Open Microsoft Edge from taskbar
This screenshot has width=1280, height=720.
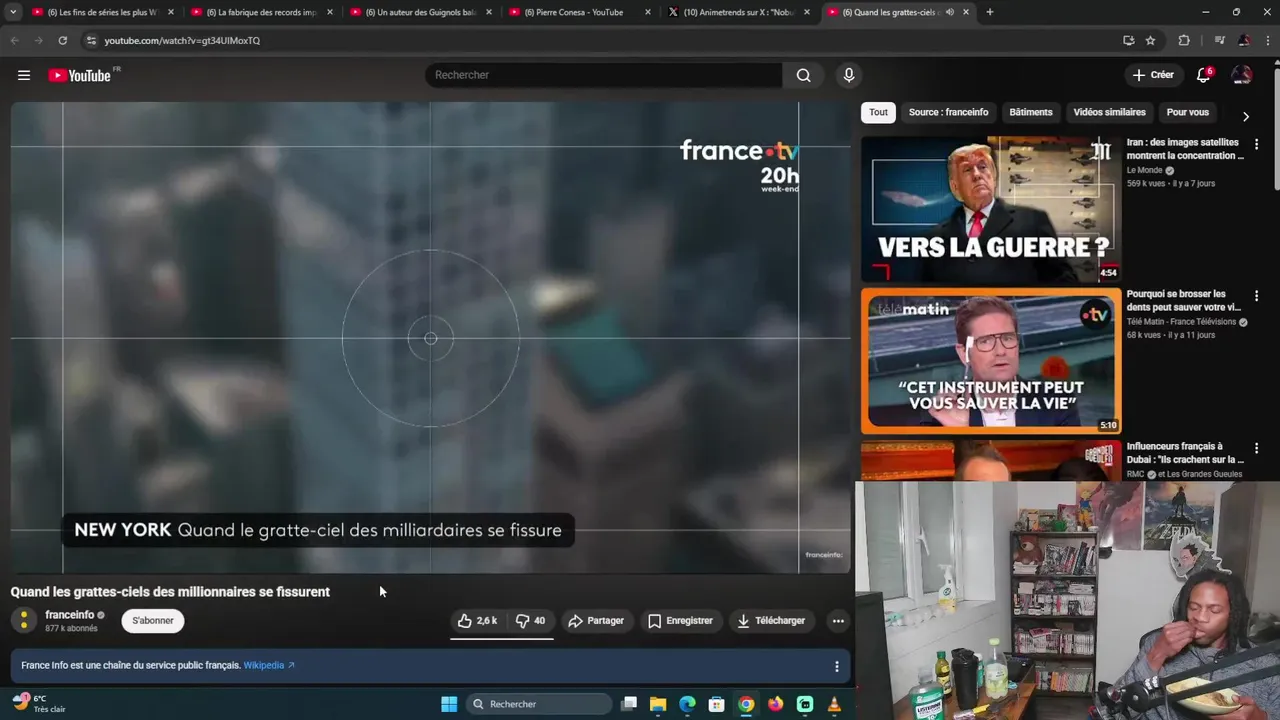[687, 704]
